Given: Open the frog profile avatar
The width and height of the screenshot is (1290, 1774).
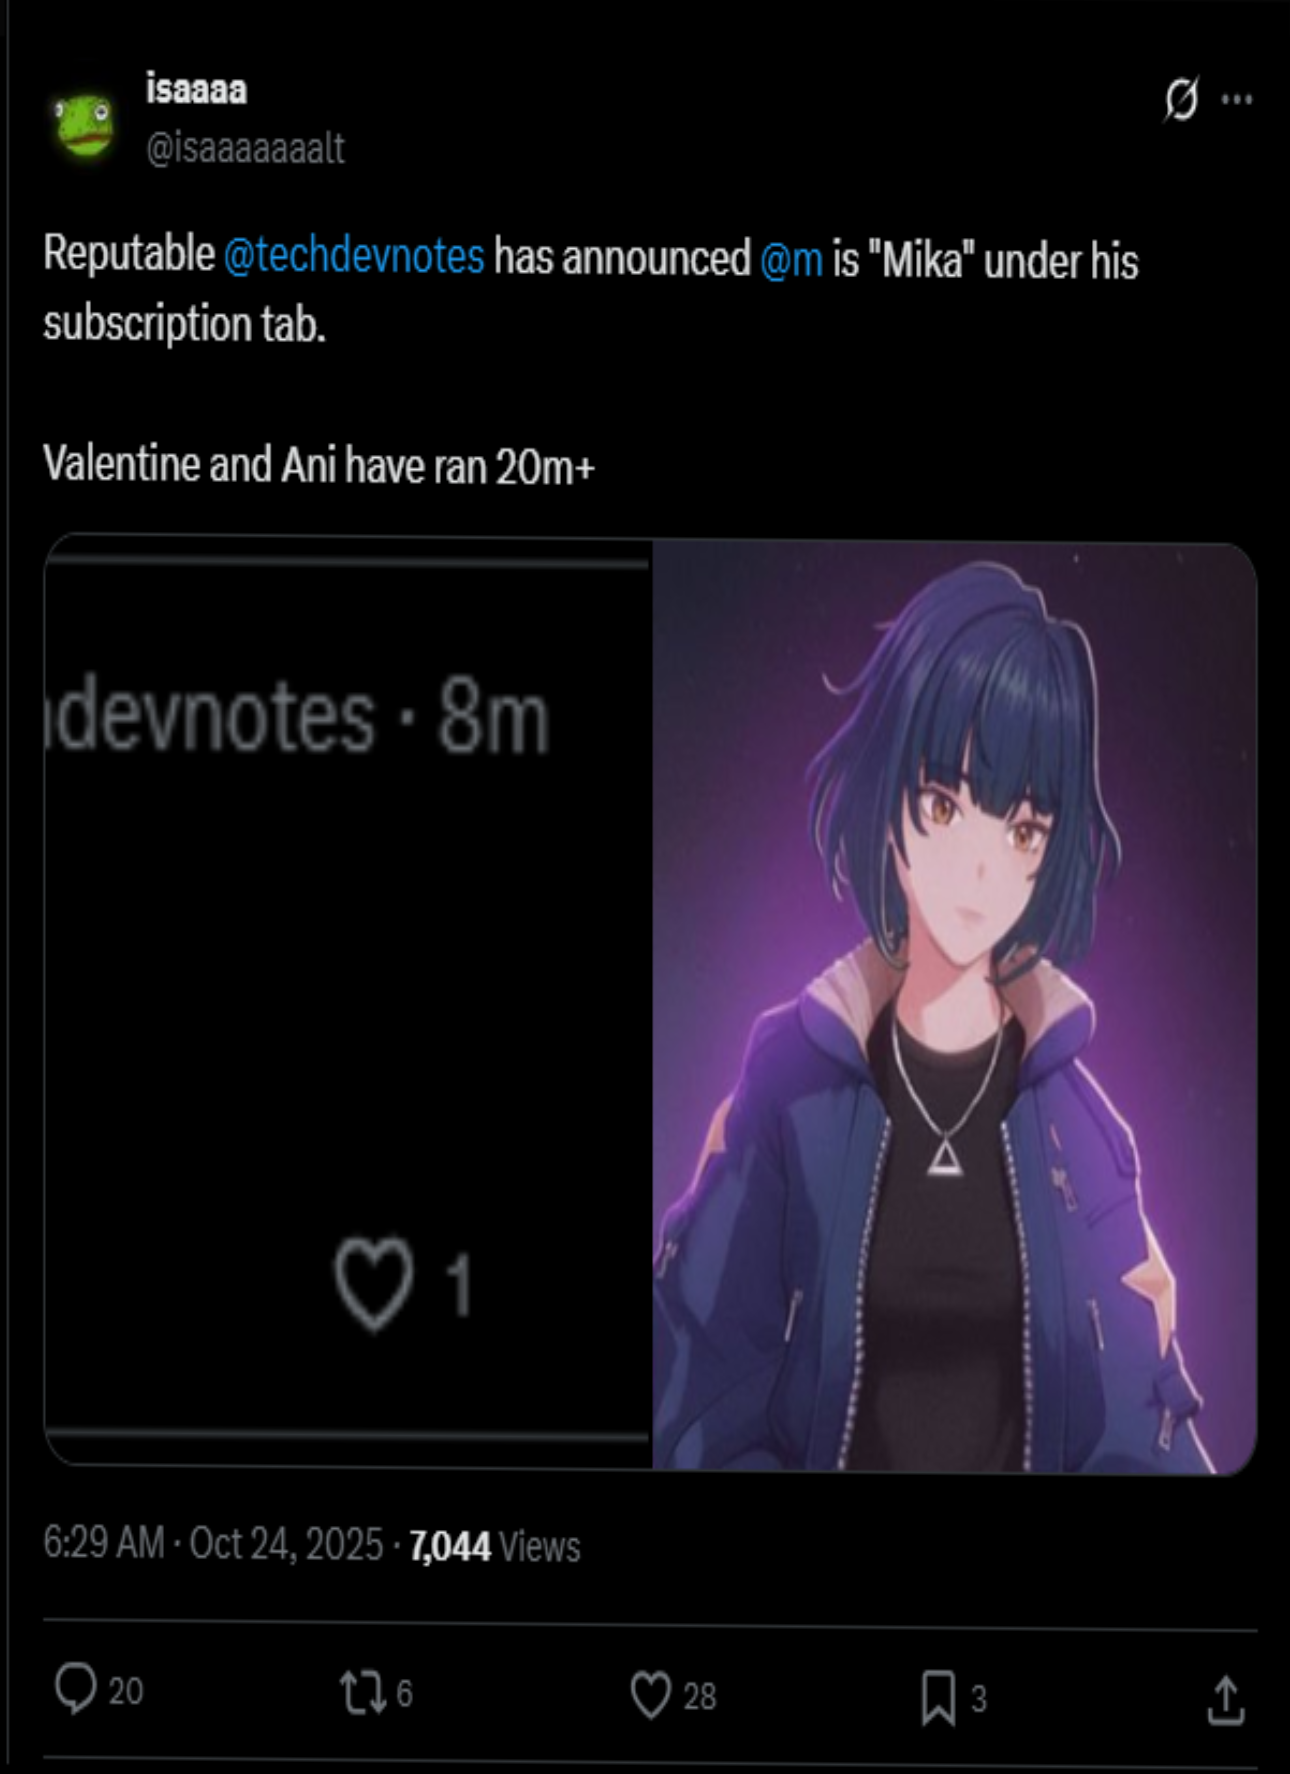Looking at the screenshot, I should (83, 126).
